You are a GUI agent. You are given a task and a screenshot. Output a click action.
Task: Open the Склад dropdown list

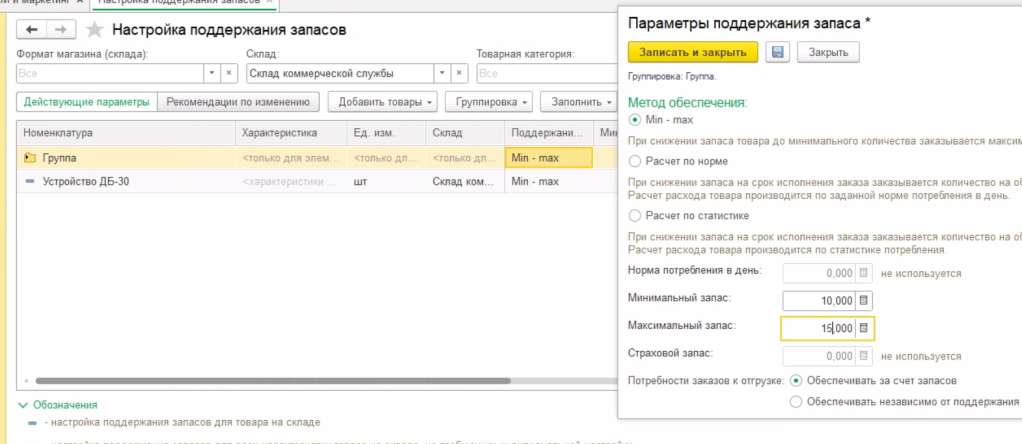click(x=439, y=73)
